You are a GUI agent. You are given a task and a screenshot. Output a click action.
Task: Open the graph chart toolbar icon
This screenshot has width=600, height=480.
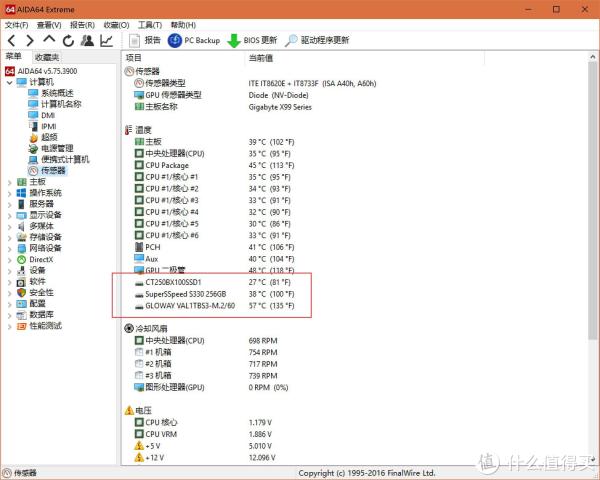point(106,40)
